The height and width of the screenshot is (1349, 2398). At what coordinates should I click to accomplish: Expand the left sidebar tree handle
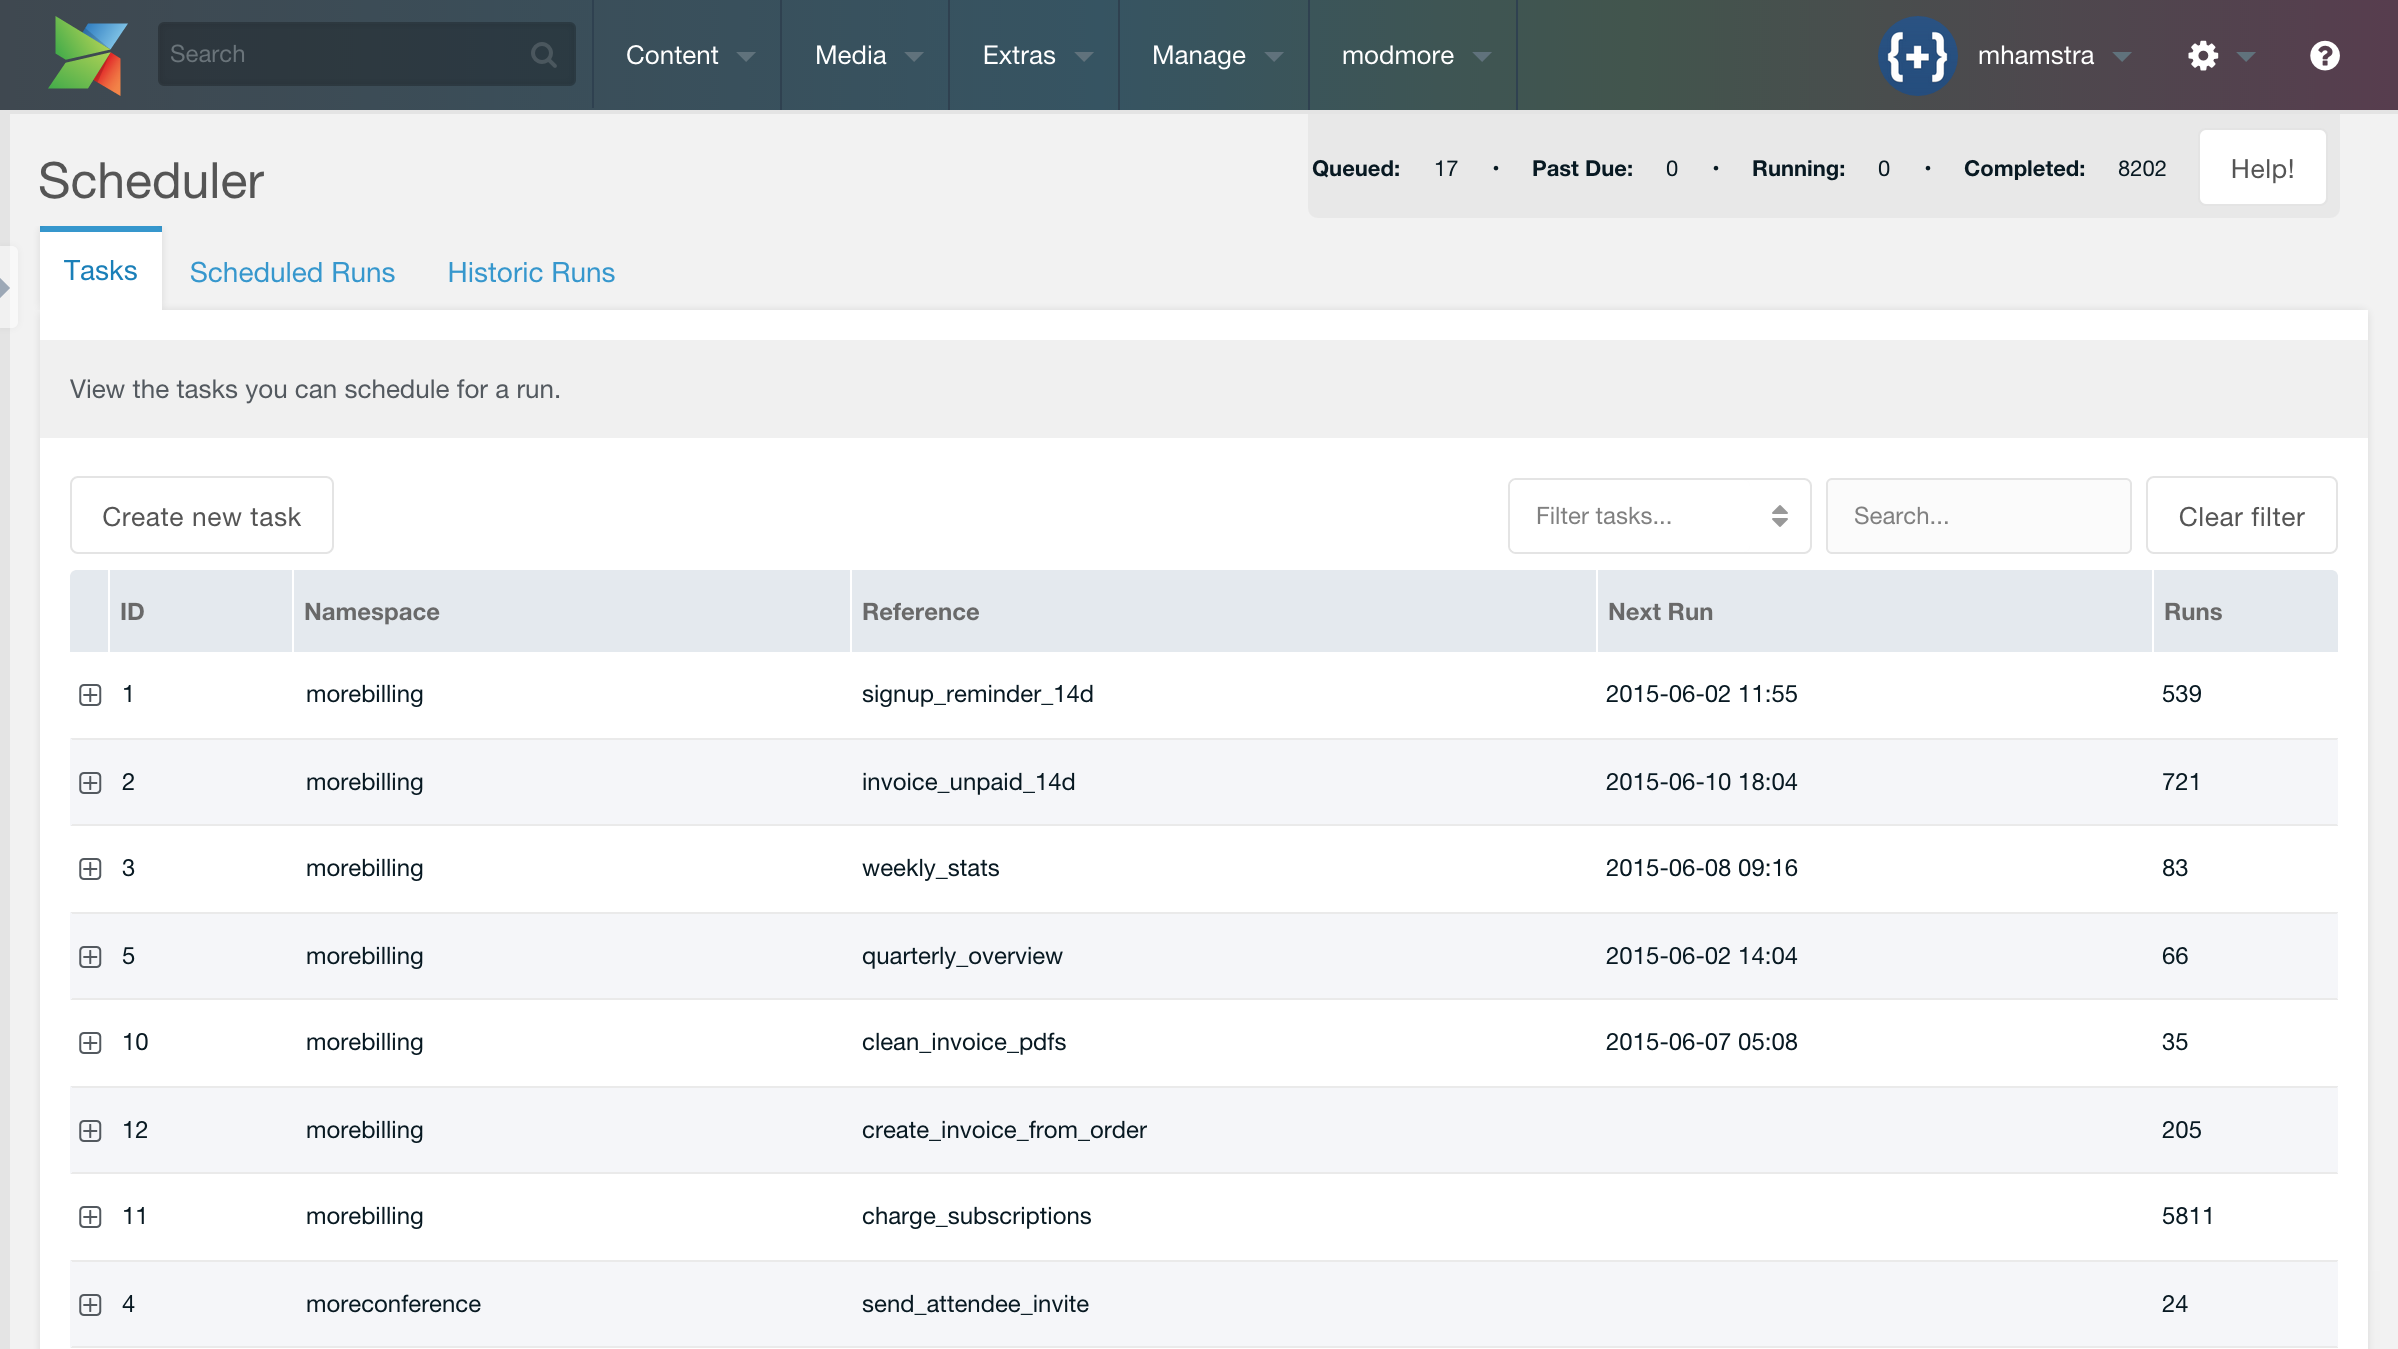(6, 288)
